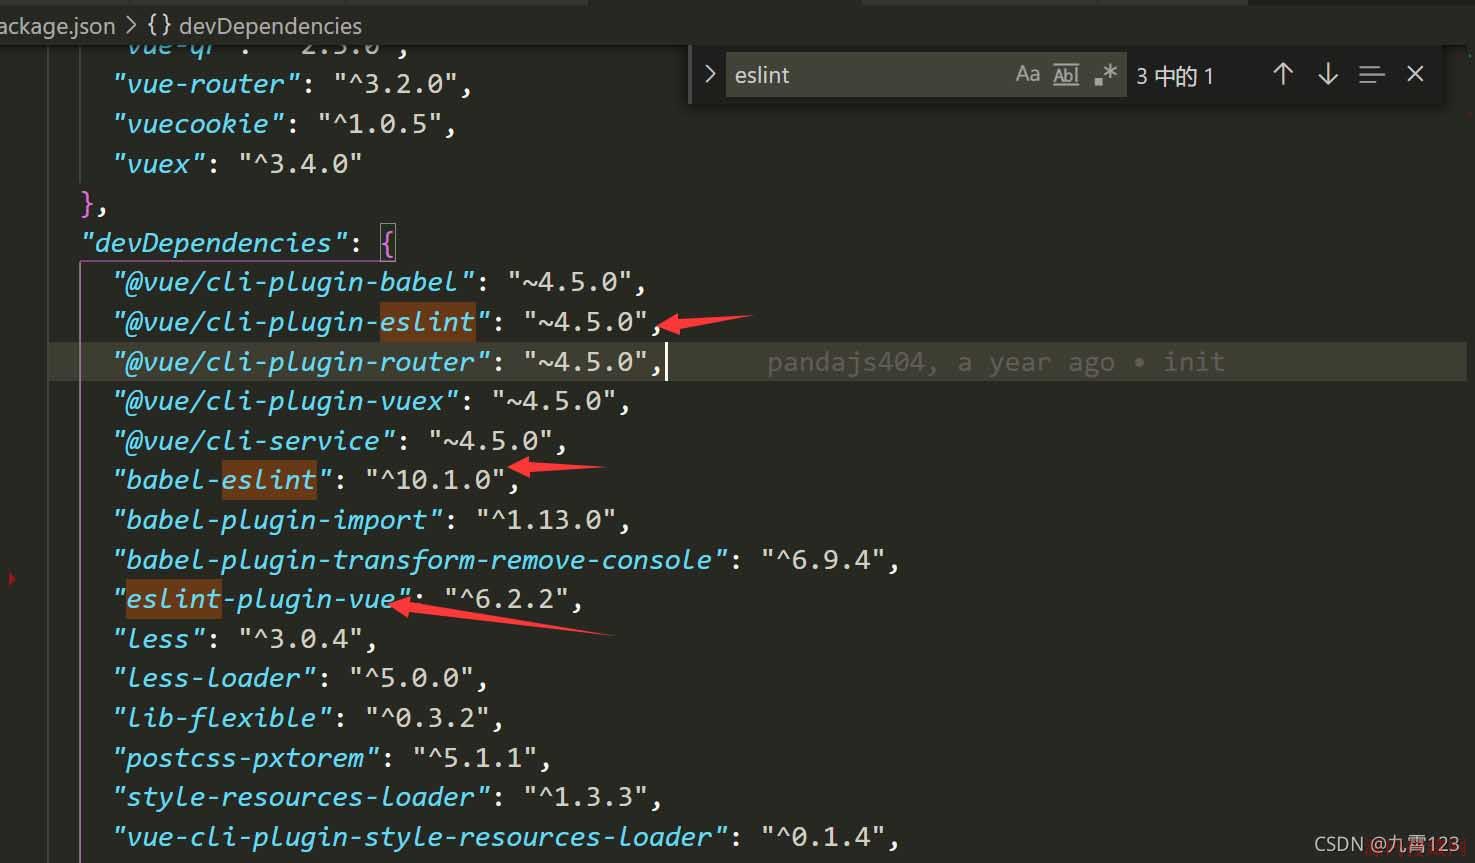This screenshot has height=863, width=1475.
Task: Click the "^3.2.0" version value
Action: [395, 84]
